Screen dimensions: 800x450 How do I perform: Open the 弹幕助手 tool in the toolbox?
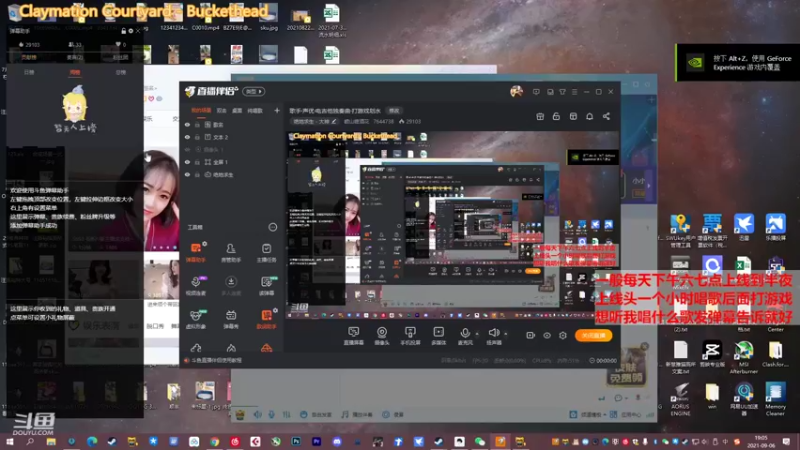point(195,252)
